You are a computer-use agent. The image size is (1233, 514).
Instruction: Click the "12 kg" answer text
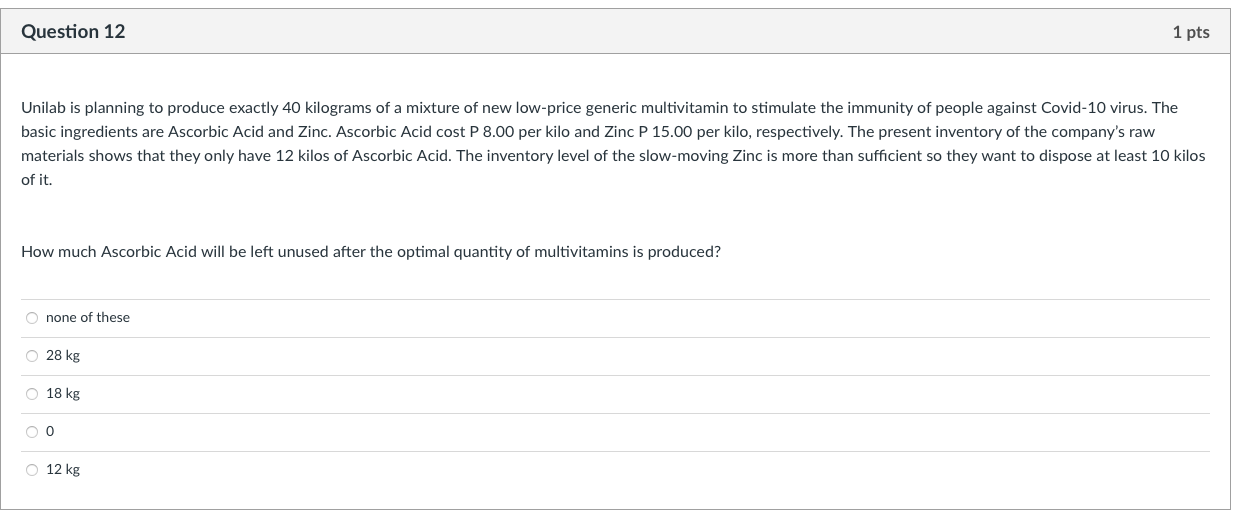tap(63, 470)
